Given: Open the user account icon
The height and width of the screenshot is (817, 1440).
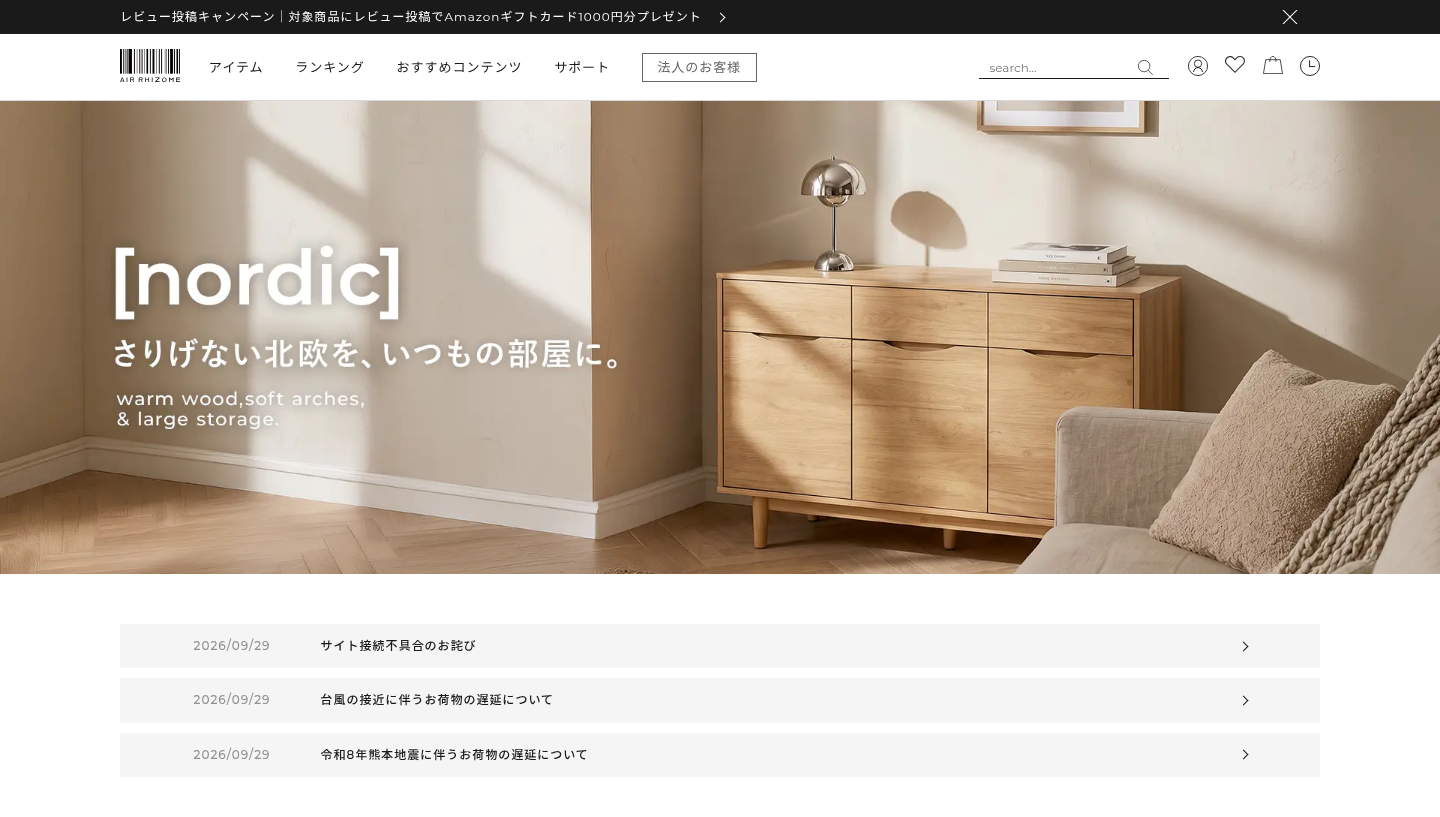Looking at the screenshot, I should click(1198, 66).
